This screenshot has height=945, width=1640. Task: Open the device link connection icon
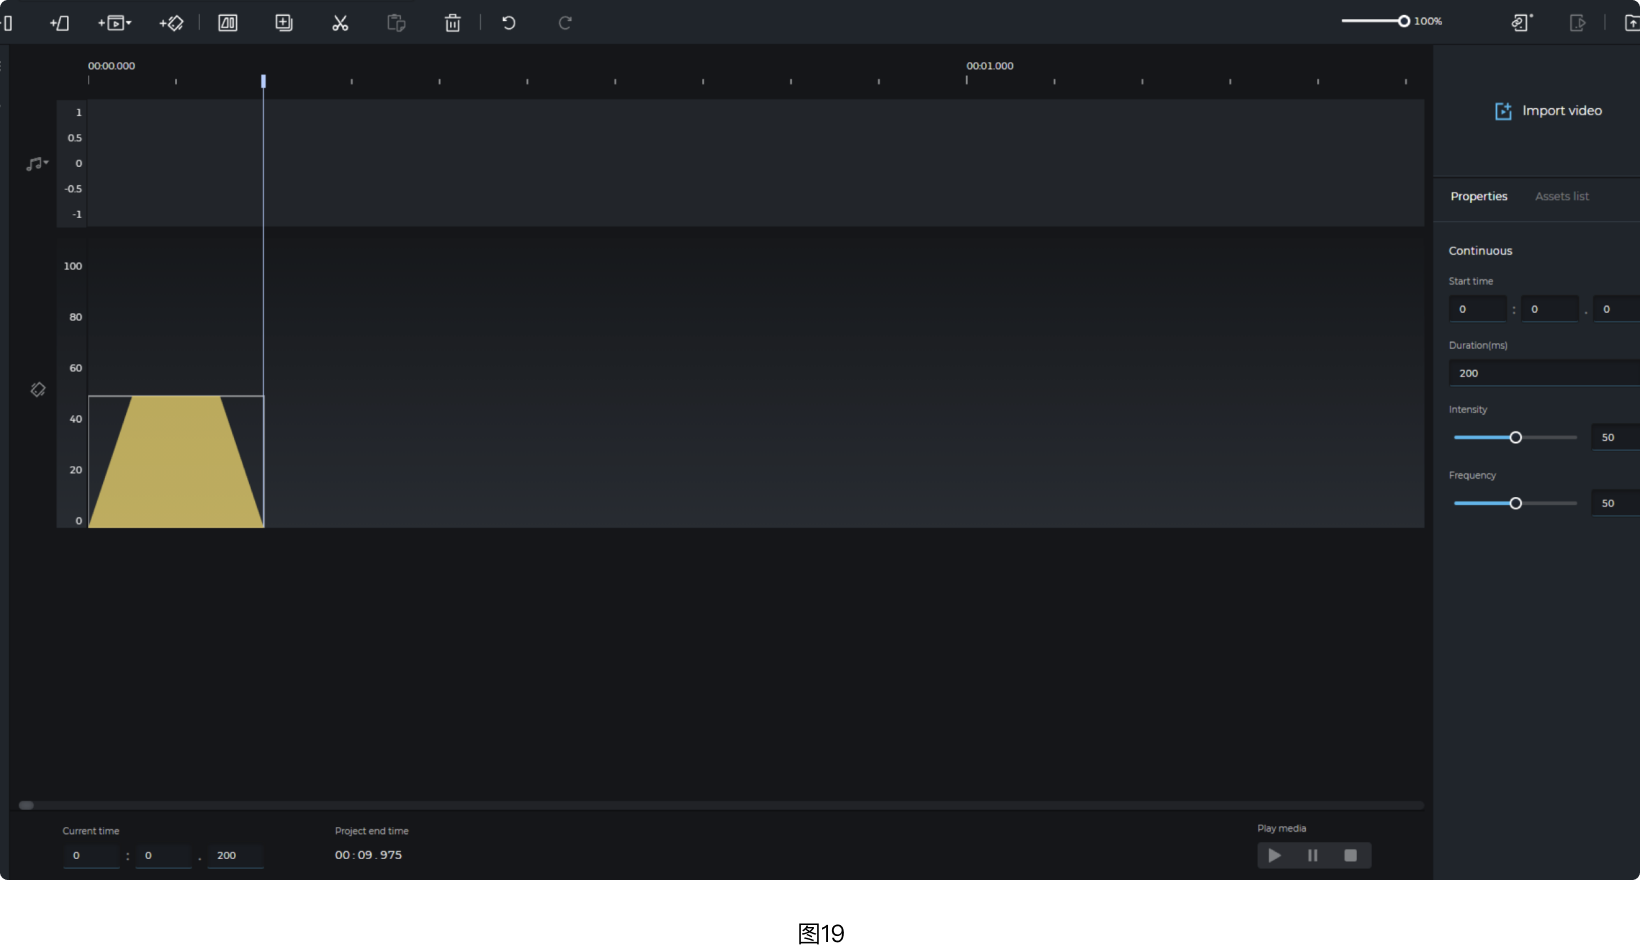tap(1521, 21)
